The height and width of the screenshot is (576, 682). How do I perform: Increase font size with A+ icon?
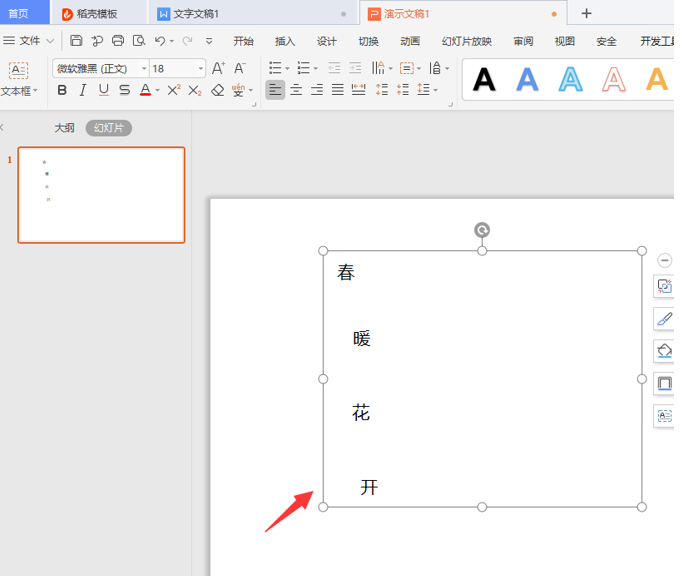(x=218, y=68)
